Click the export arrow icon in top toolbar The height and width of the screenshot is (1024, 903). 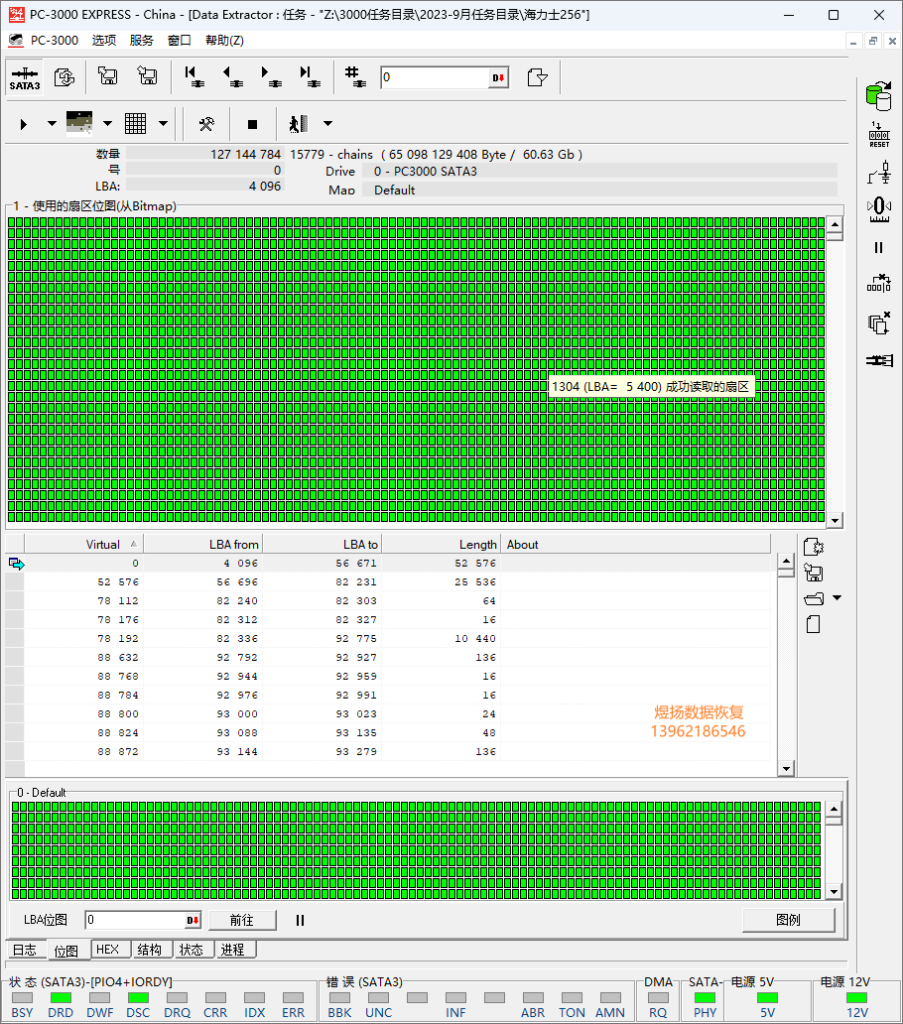(x=537, y=77)
